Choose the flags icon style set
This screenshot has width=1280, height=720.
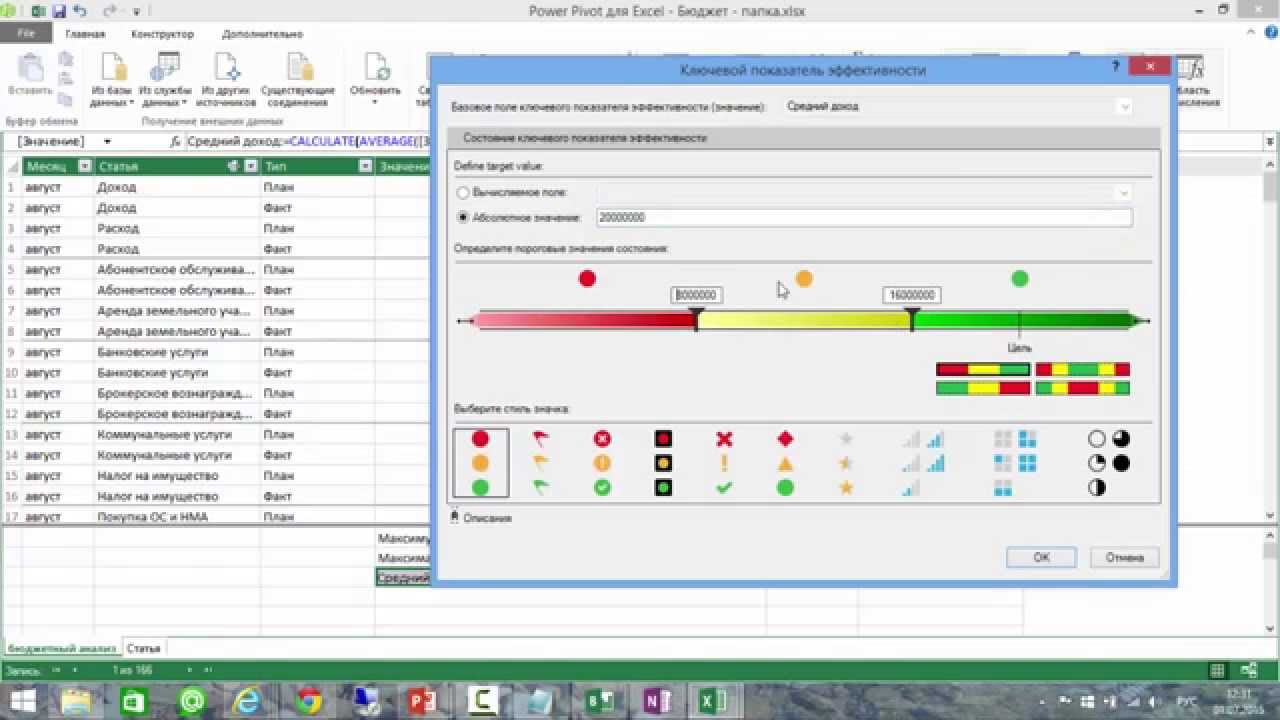click(541, 463)
